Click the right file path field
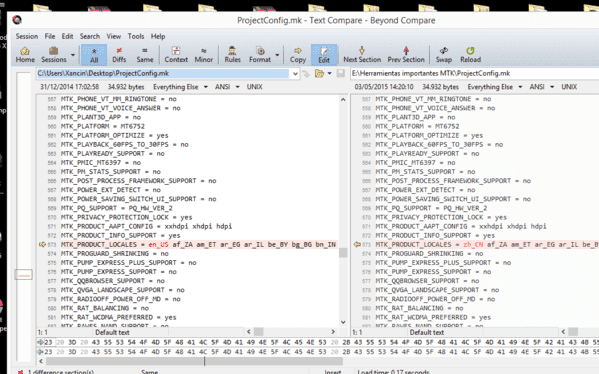Screen dimensions: 599x374 click(x=474, y=73)
